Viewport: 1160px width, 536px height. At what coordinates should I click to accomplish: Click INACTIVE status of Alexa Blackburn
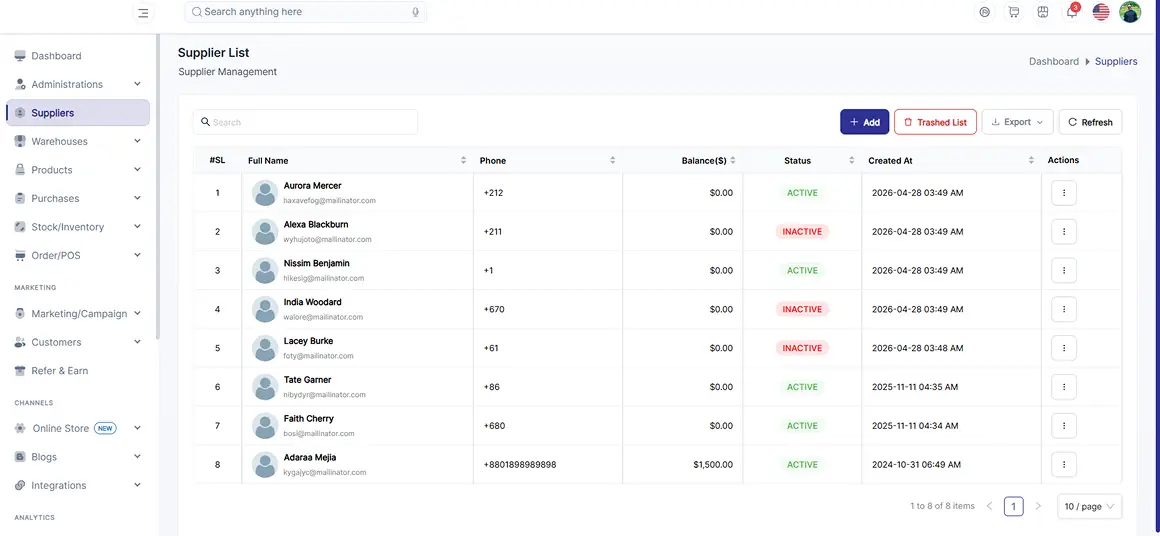coord(802,231)
